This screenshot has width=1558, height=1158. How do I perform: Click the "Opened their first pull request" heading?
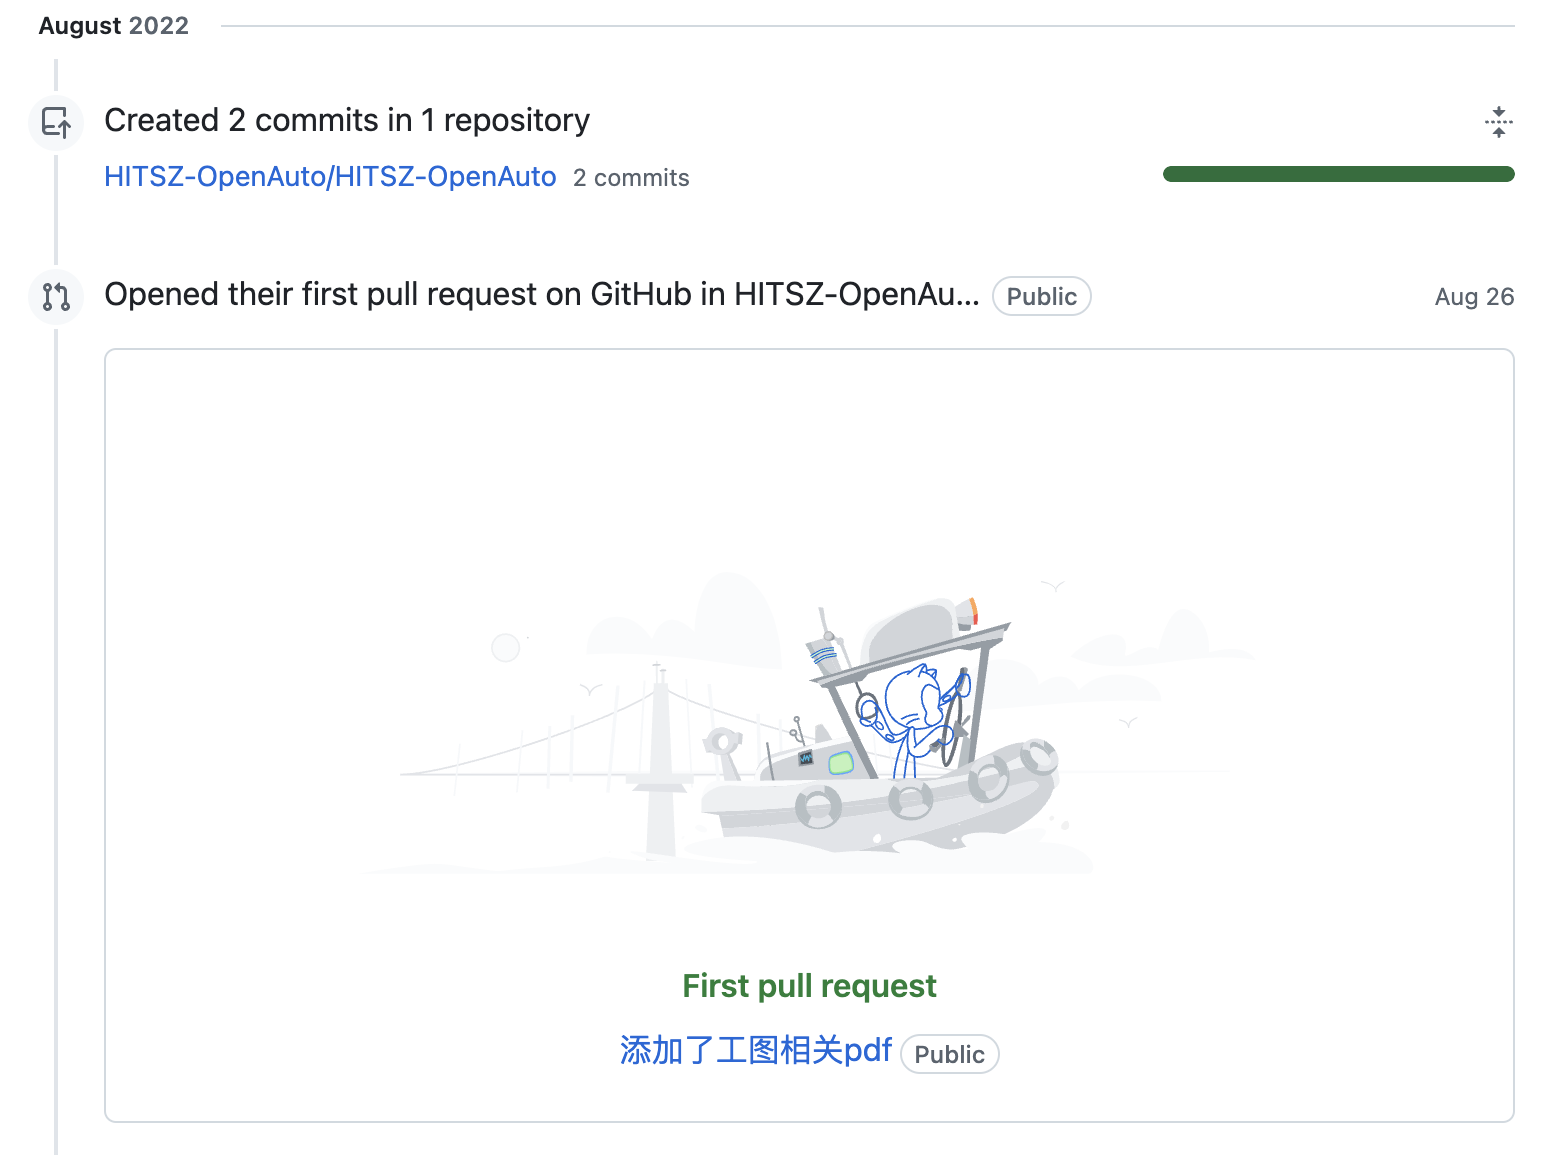click(x=541, y=295)
